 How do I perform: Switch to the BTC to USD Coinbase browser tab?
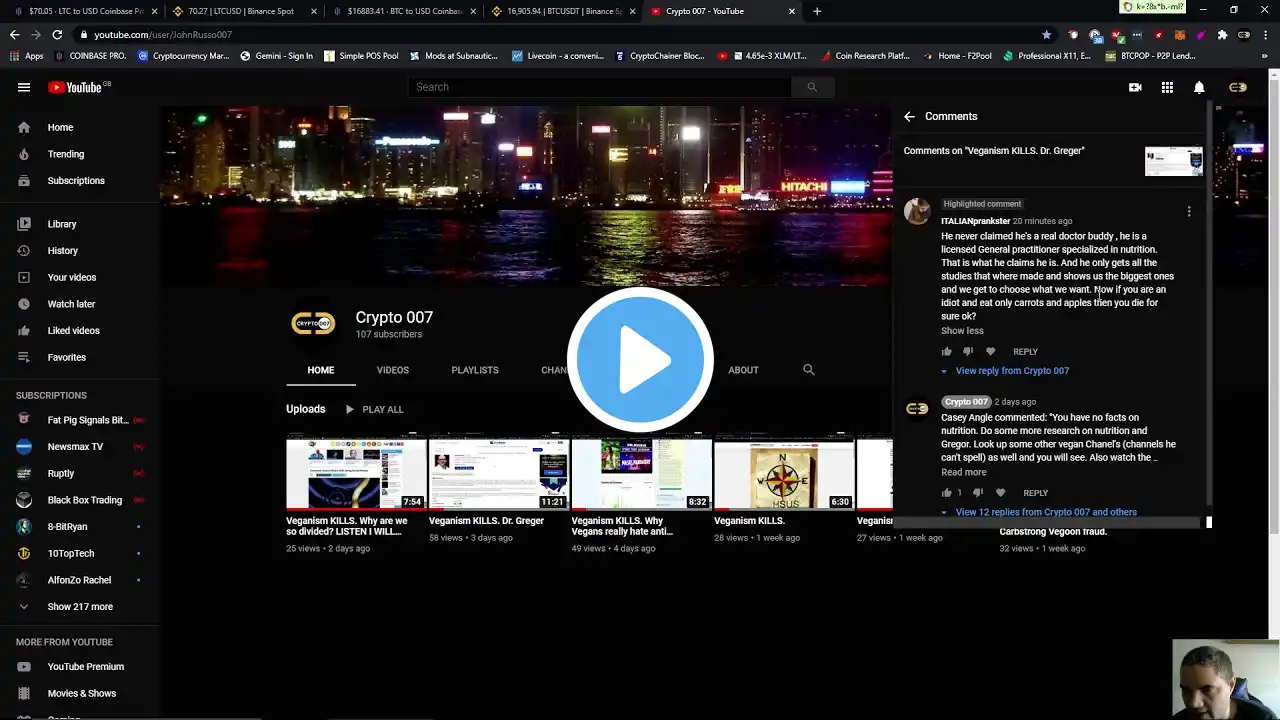point(404,11)
